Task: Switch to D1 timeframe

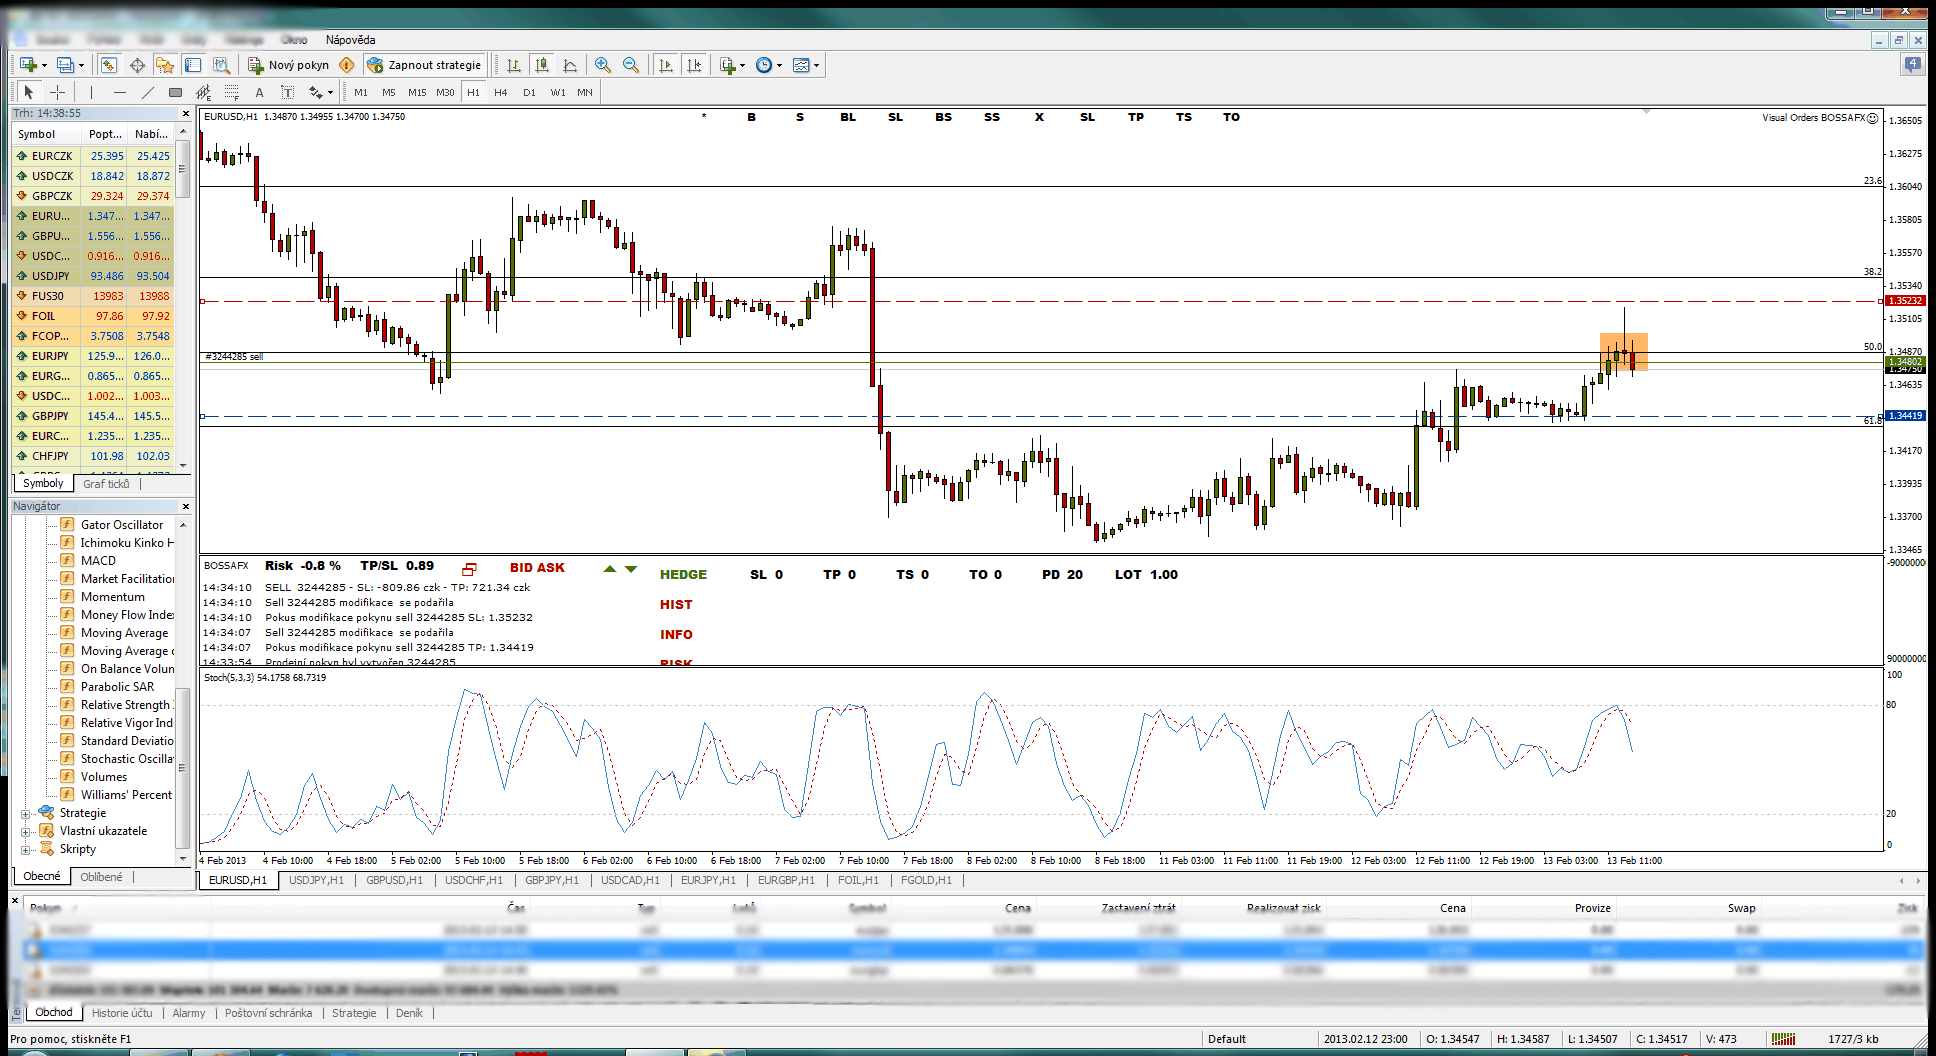Action: 529,92
